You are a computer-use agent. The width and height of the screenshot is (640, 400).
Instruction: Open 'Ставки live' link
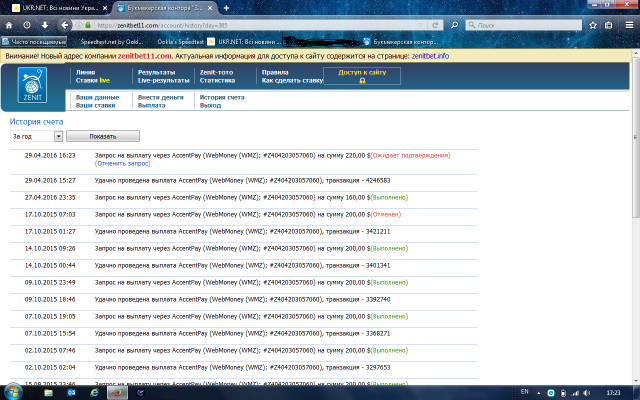pyautogui.click(x=93, y=80)
